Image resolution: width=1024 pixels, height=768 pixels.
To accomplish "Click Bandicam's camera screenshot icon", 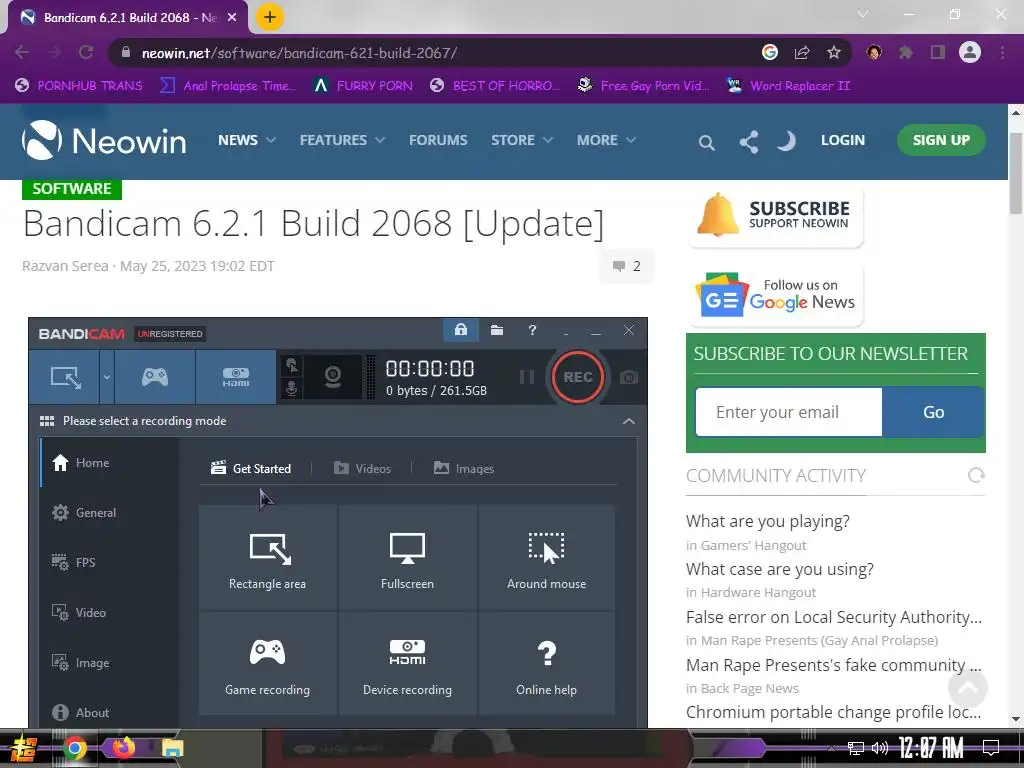I will tap(629, 377).
